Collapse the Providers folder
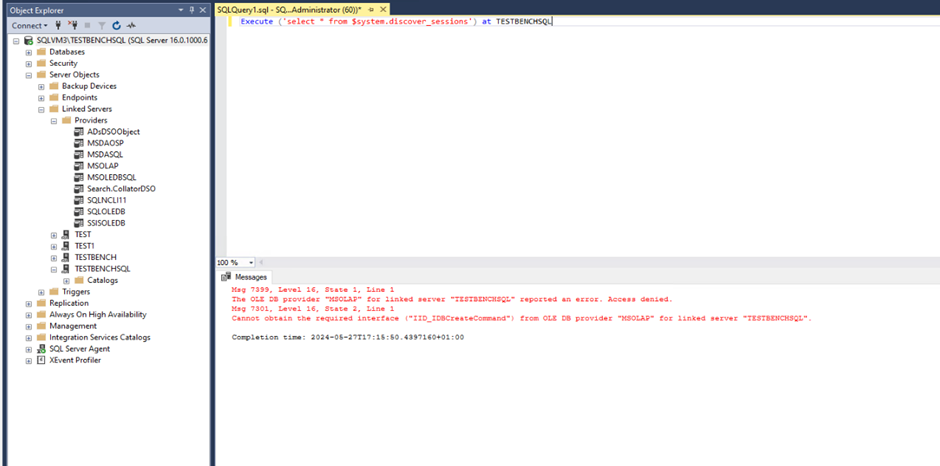 [53, 121]
